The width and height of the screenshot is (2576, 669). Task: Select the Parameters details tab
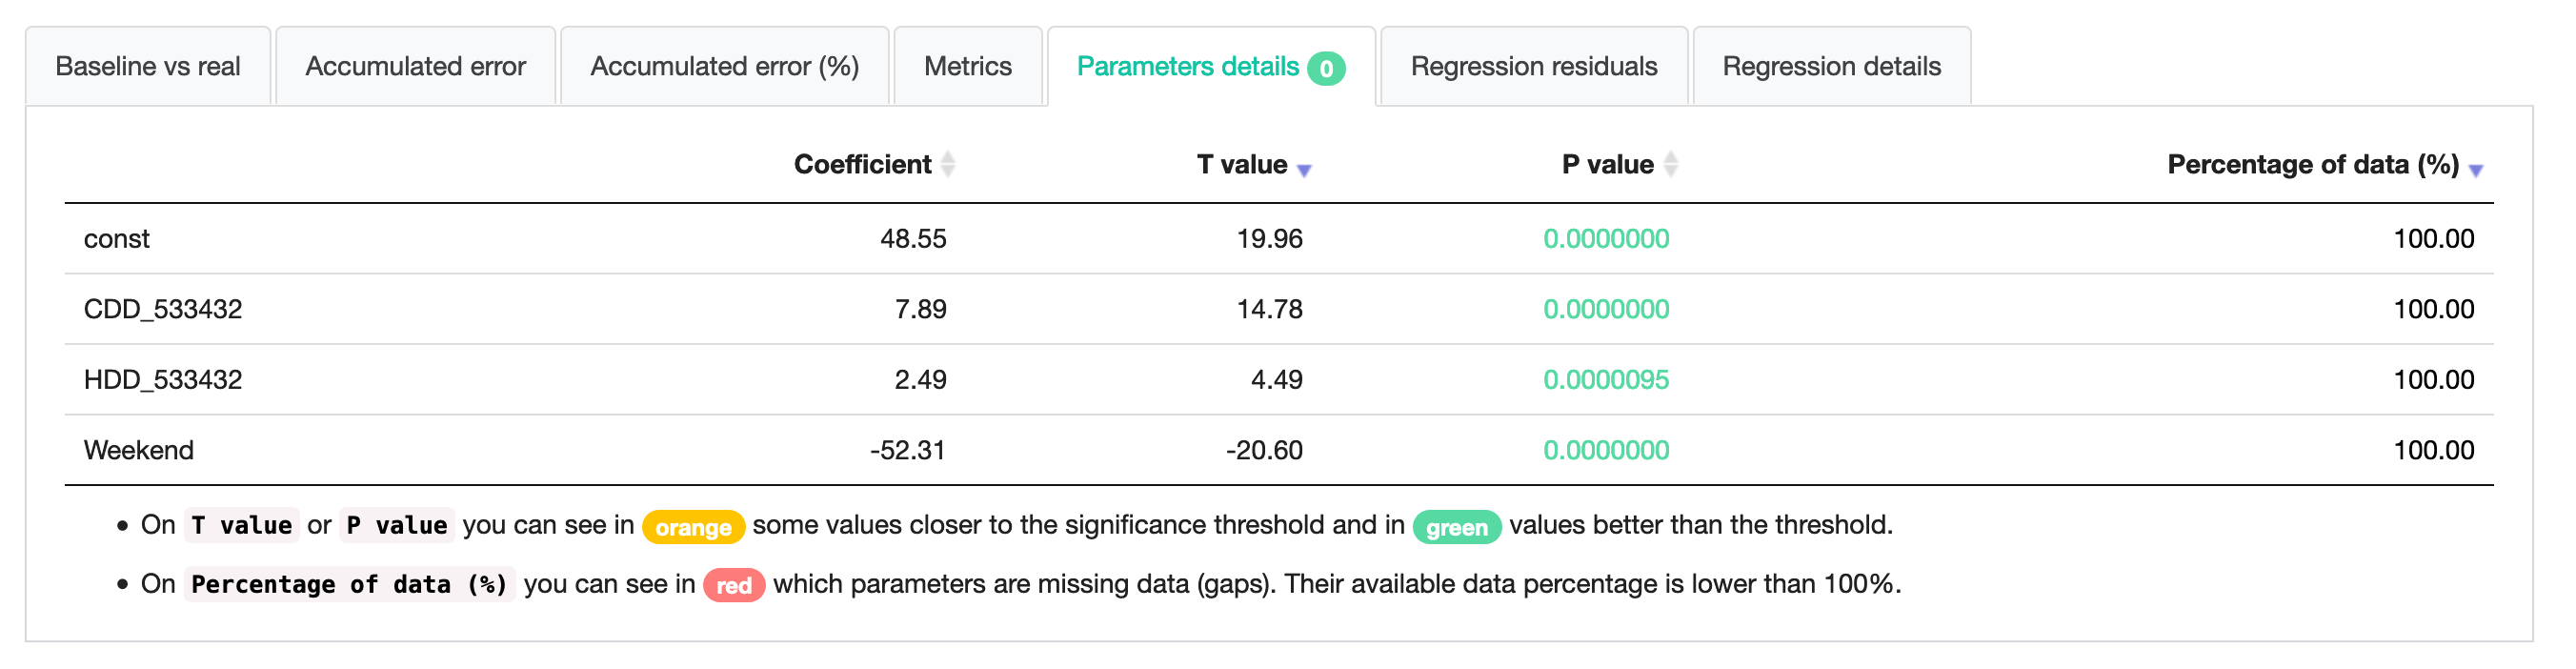1211,66
